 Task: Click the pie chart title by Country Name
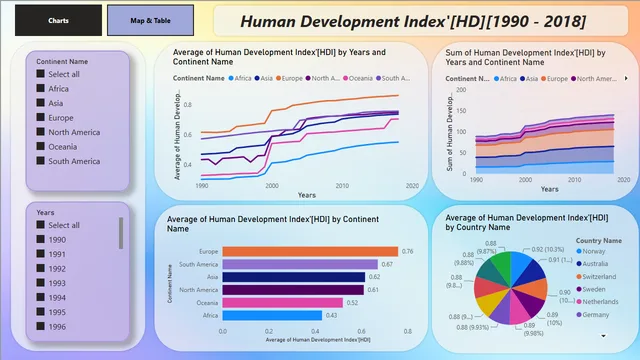[527, 222]
